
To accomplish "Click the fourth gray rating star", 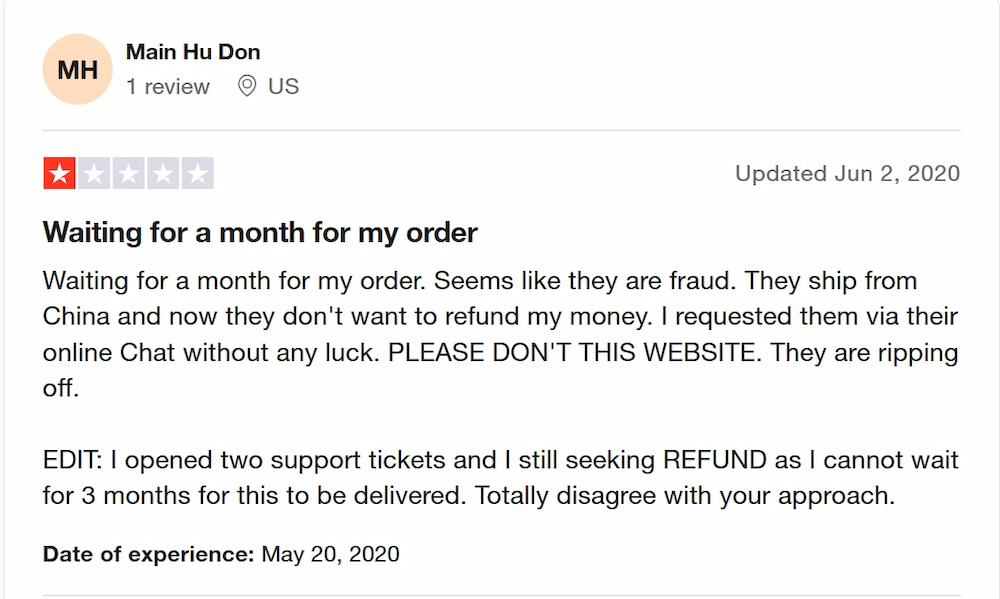I will point(163,174).
